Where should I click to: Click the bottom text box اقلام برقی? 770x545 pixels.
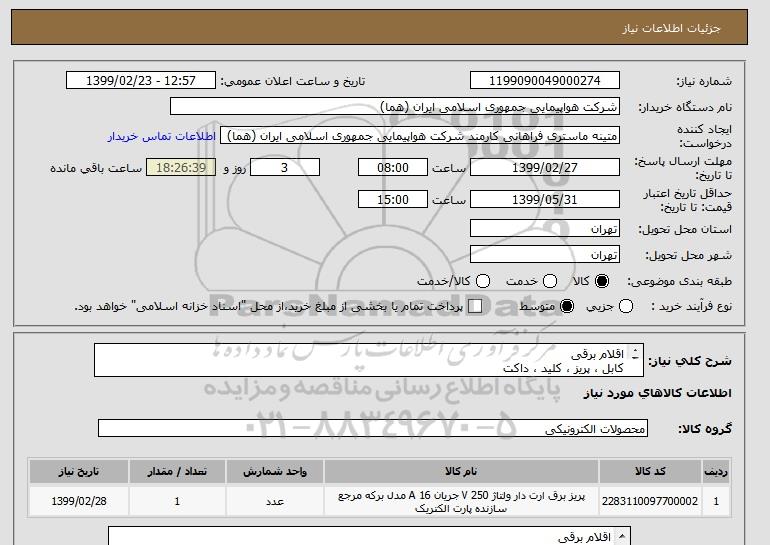coord(369,536)
